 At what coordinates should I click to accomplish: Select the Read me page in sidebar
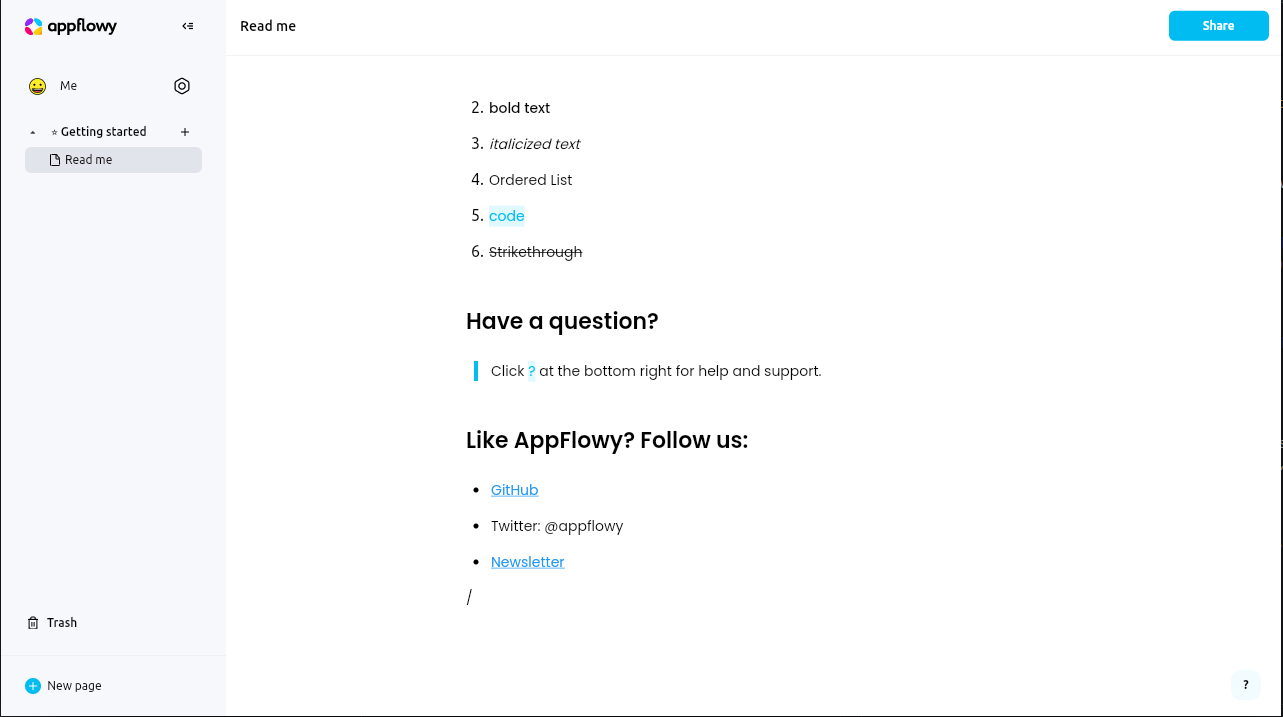(x=89, y=159)
